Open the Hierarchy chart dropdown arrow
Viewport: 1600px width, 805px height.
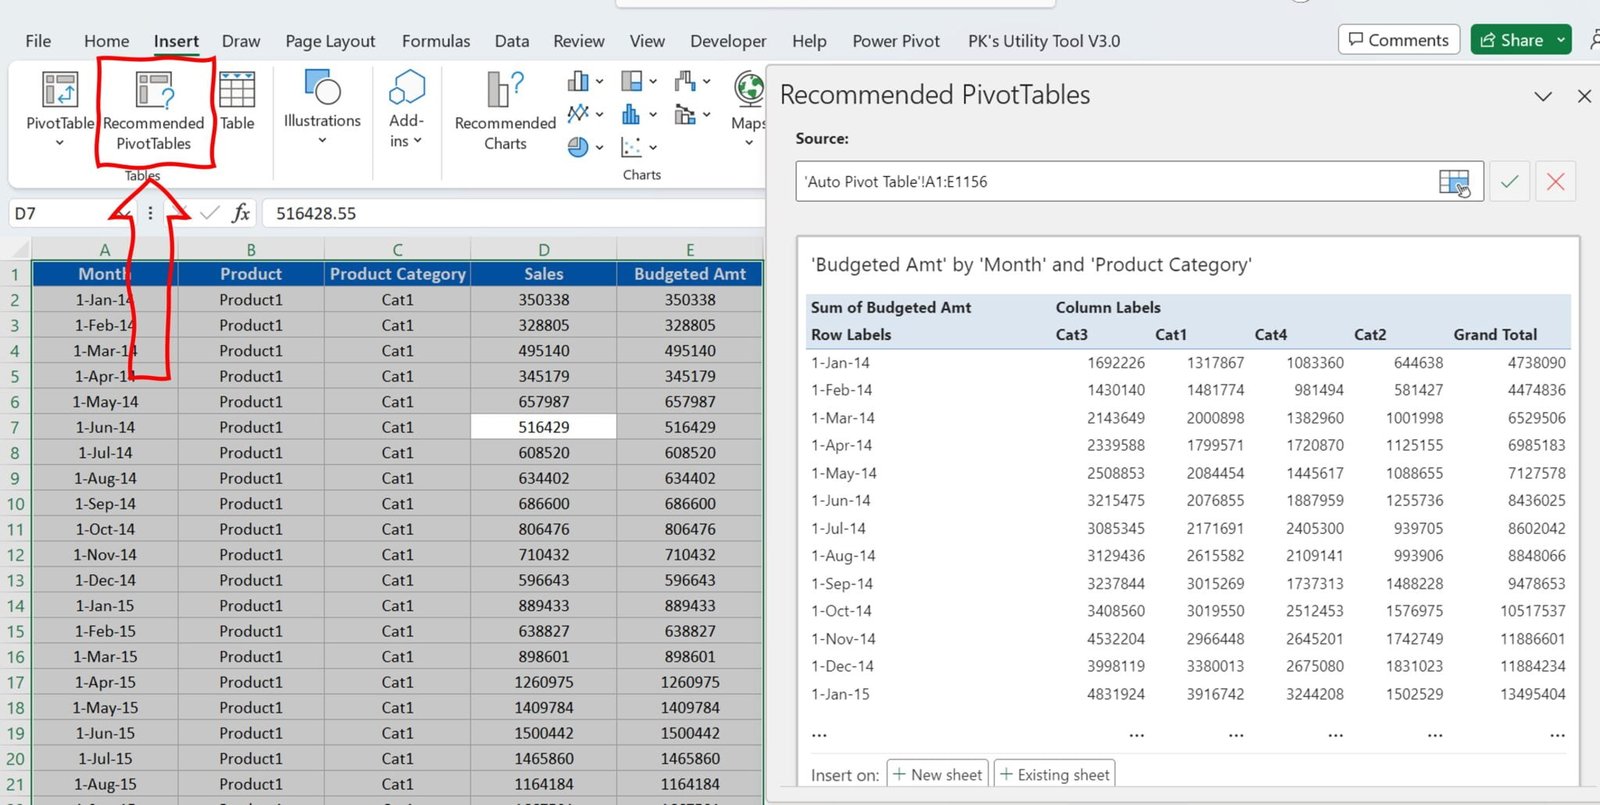click(x=652, y=82)
